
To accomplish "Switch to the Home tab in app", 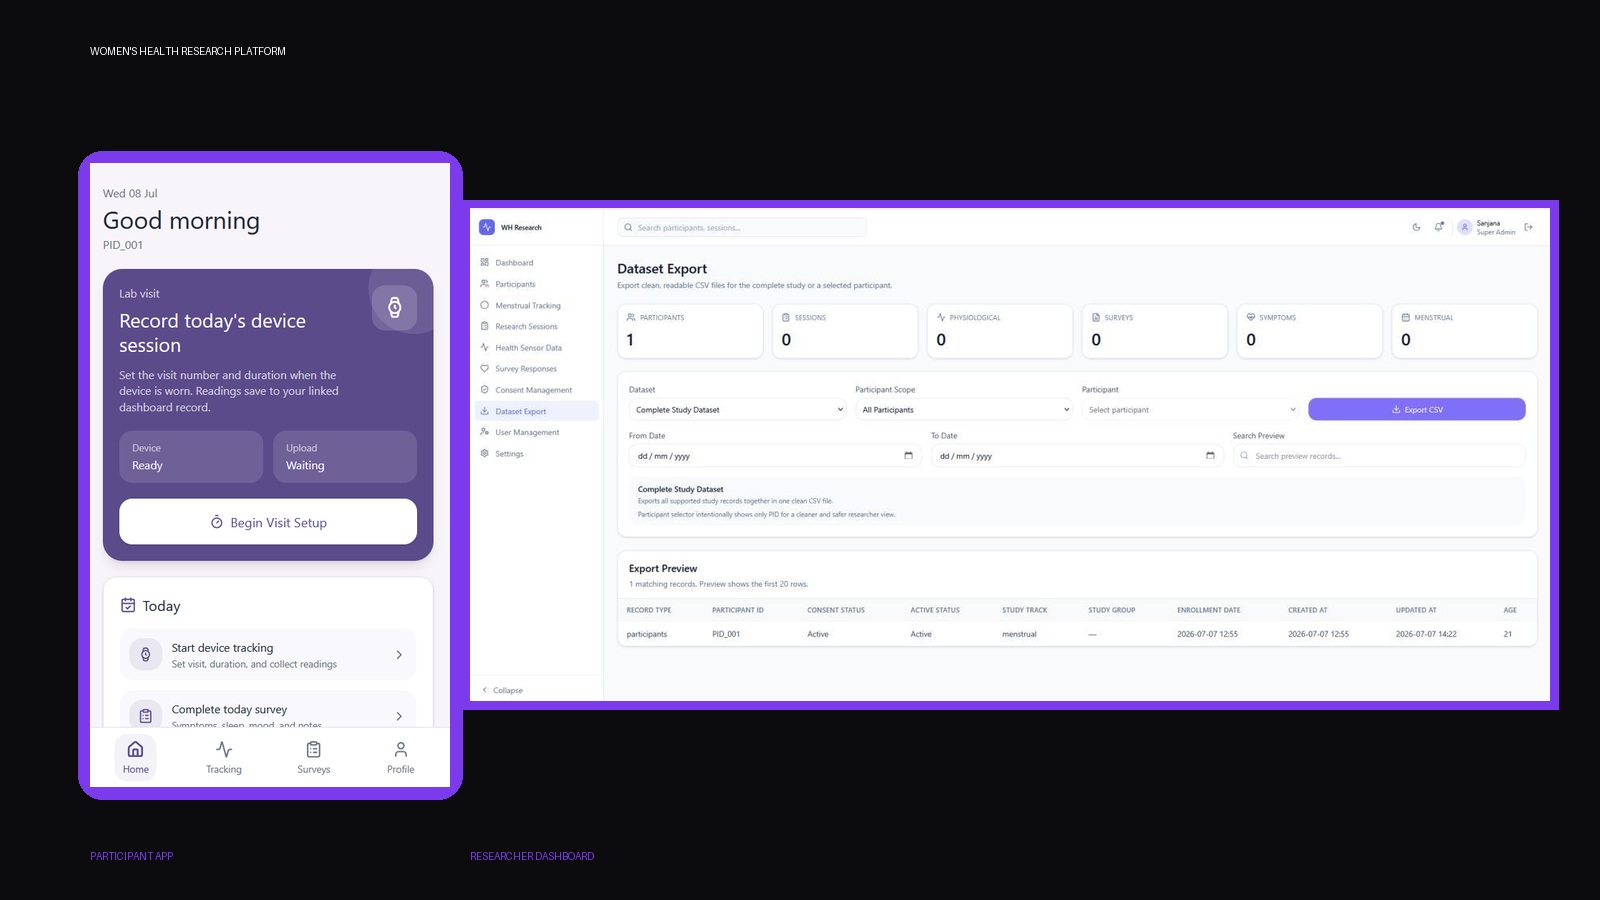I will pyautogui.click(x=136, y=757).
